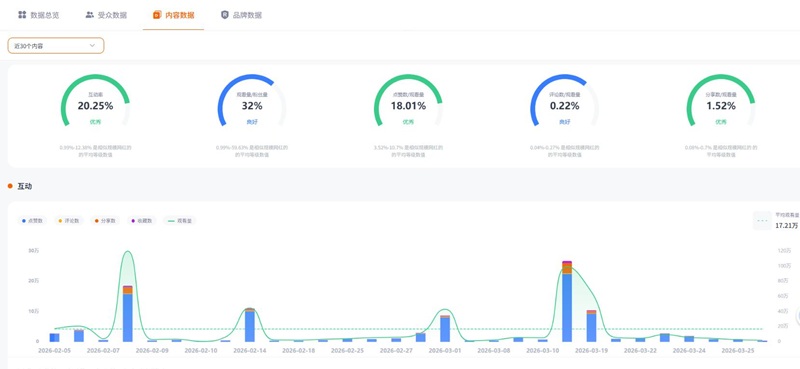Click the 0.22% comments-to-views gauge
800x369 pixels.
click(x=564, y=102)
